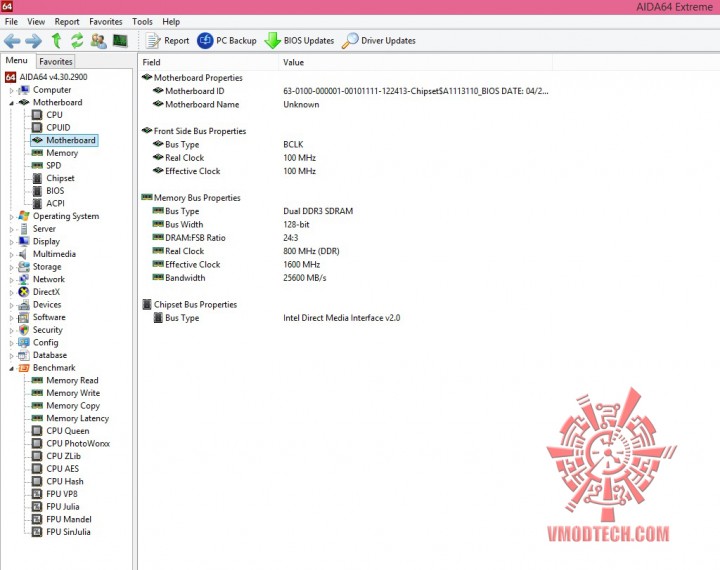
Task: Click the Forward navigation arrow
Action: [x=34, y=41]
